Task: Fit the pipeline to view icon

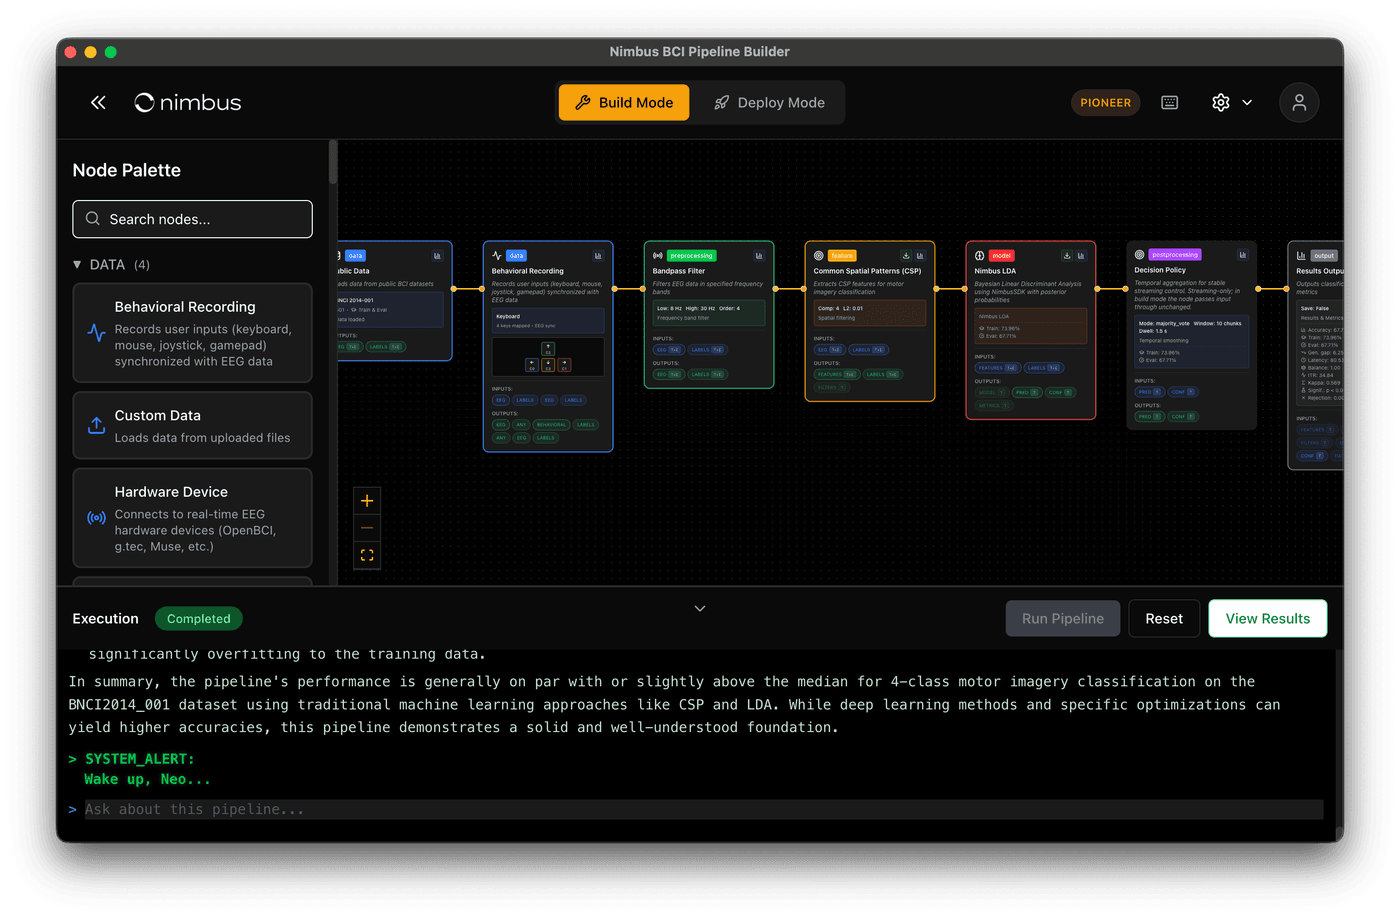Action: coord(367,554)
